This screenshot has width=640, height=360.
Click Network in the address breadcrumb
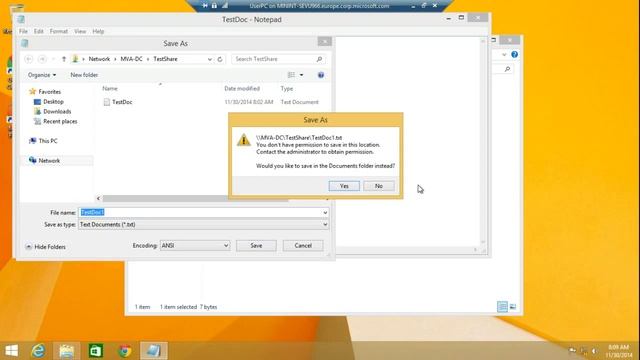[99, 59]
